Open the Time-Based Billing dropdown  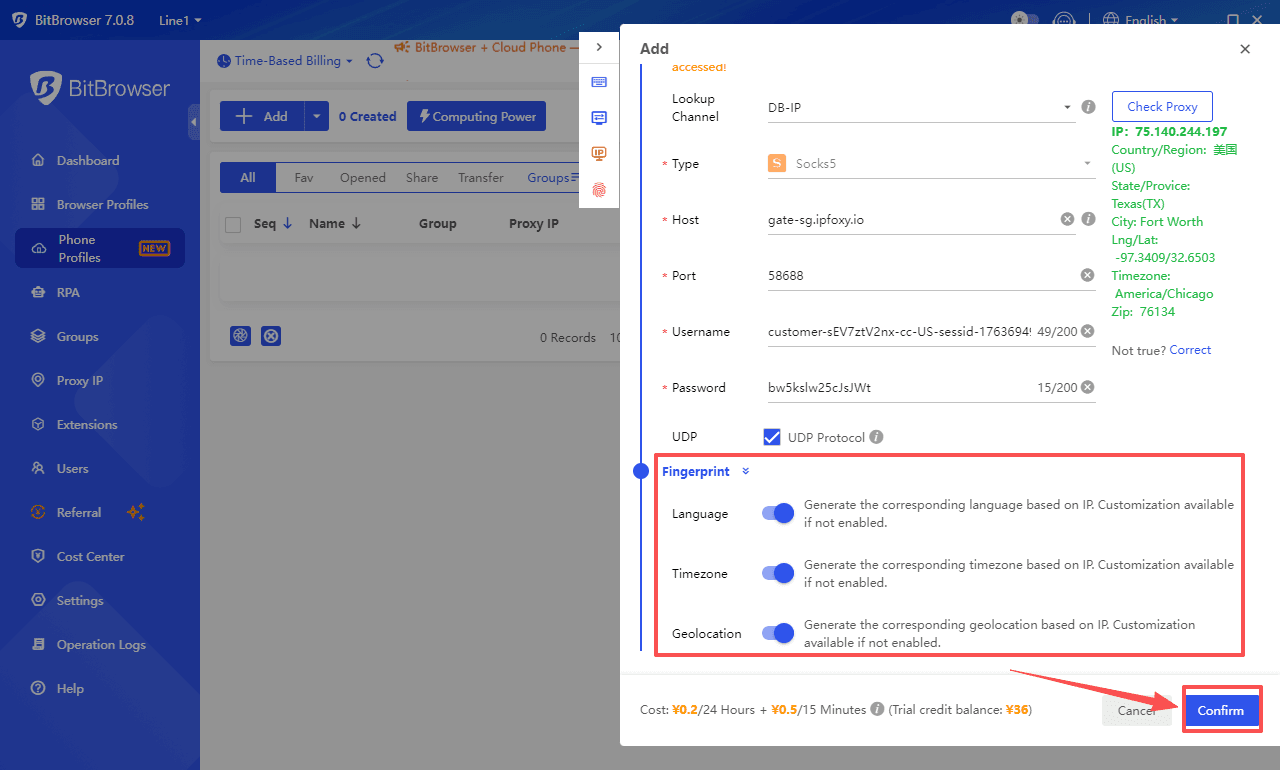285,61
